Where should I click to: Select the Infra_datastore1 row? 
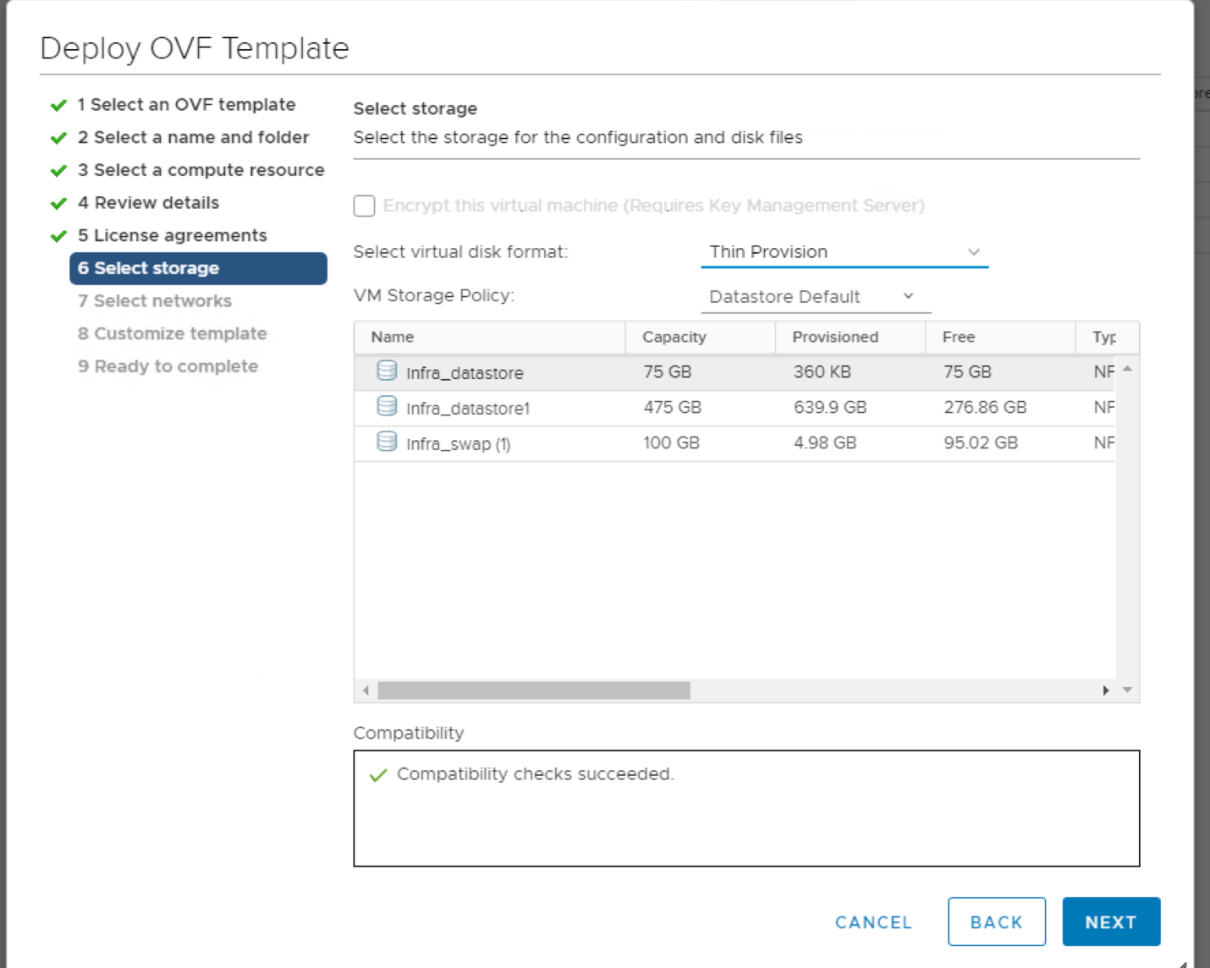pos(700,408)
